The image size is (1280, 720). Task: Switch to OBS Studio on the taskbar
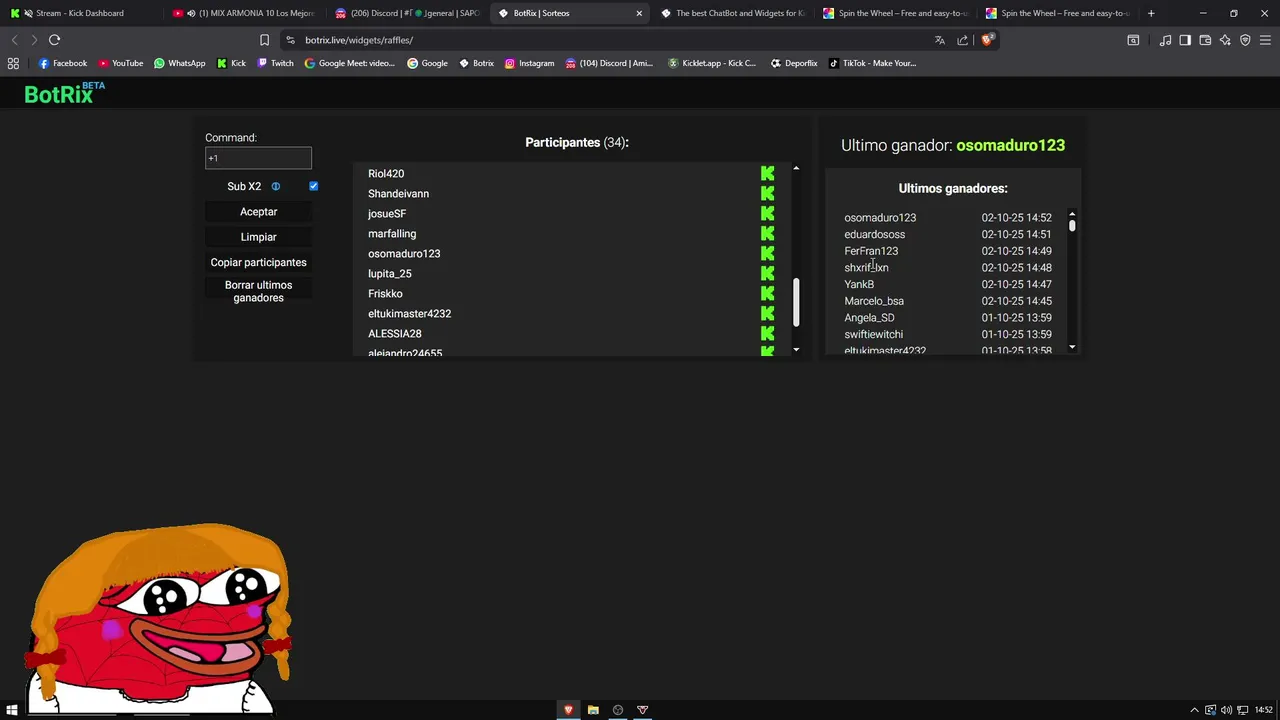pos(618,710)
